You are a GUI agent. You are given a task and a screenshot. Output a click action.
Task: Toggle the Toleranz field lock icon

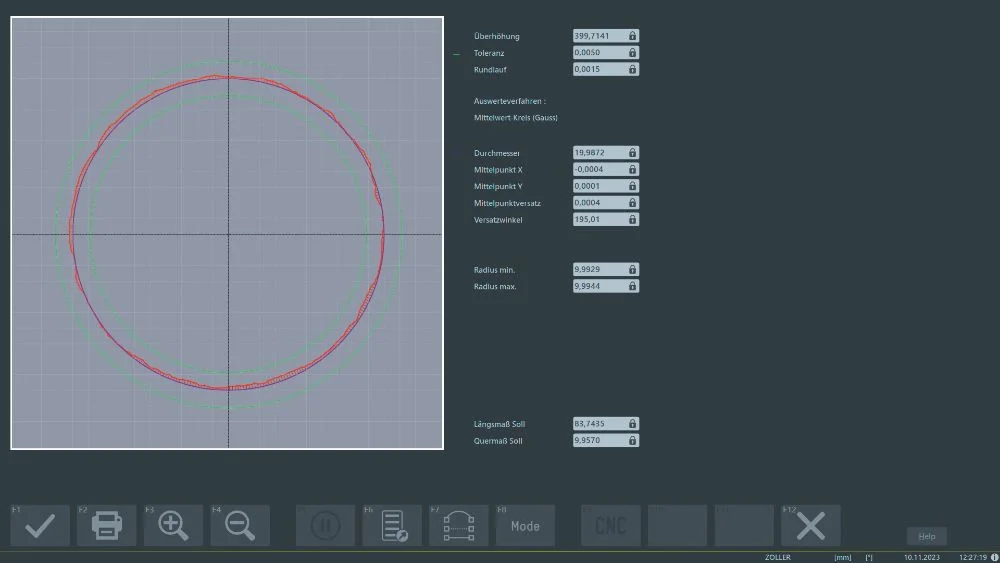tap(632, 53)
